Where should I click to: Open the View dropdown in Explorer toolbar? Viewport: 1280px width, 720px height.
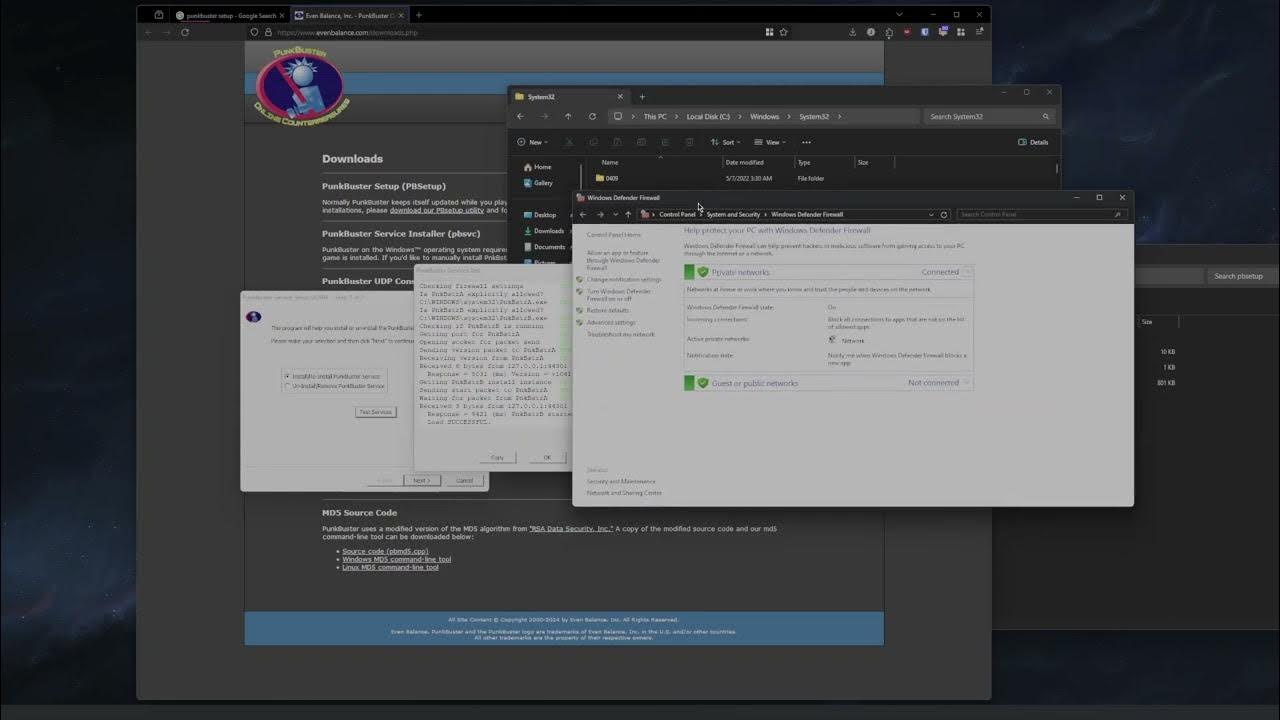pos(770,142)
